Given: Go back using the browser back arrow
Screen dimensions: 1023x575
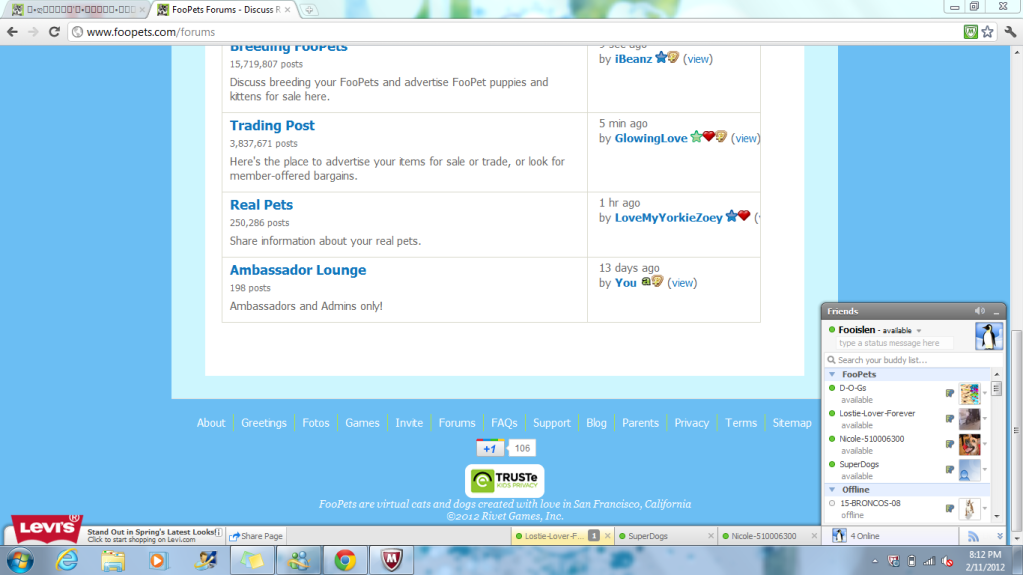Looking at the screenshot, I should click(12, 31).
